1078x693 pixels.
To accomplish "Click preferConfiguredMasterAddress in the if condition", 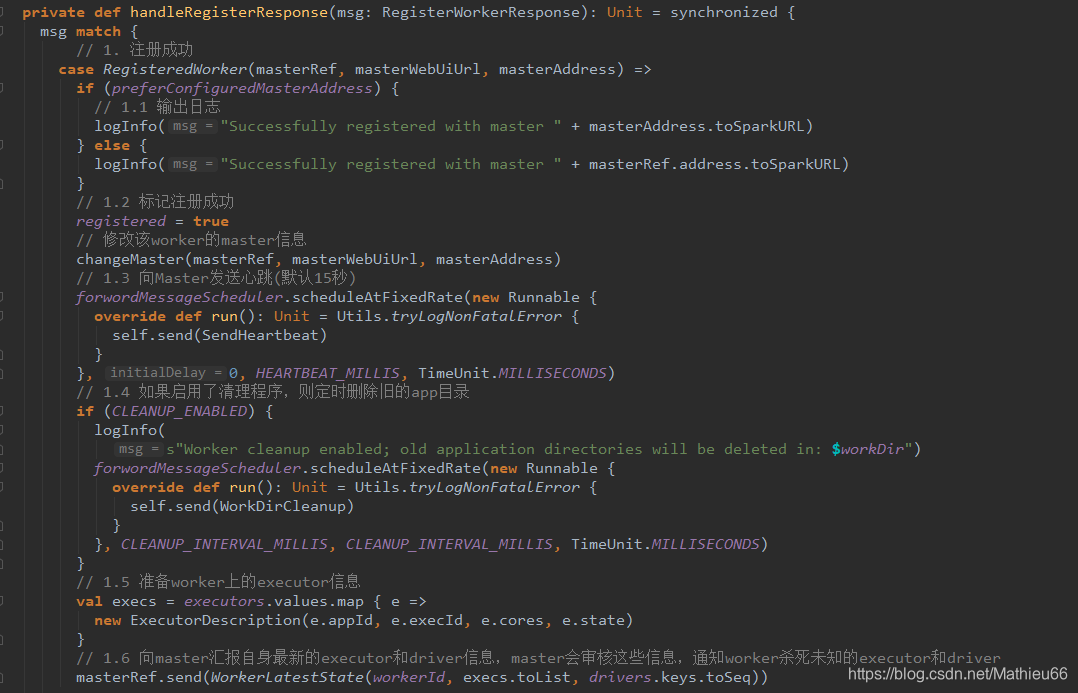I will [242, 88].
